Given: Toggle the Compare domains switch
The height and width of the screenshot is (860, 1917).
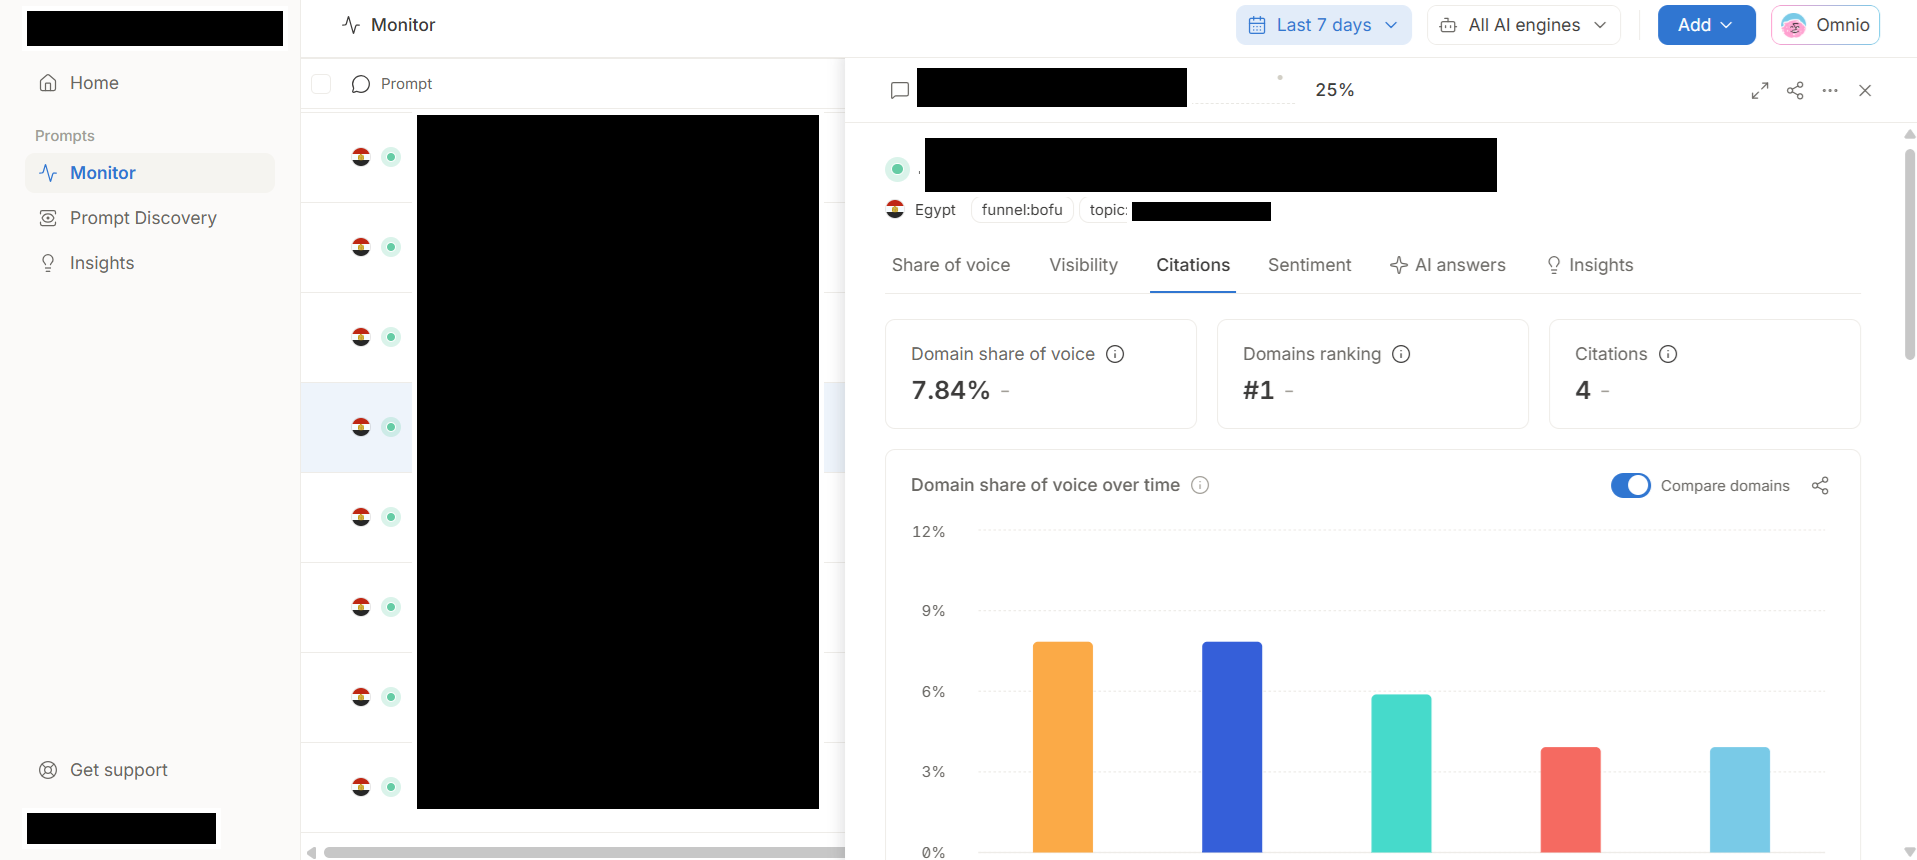Looking at the screenshot, I should pyautogui.click(x=1631, y=485).
